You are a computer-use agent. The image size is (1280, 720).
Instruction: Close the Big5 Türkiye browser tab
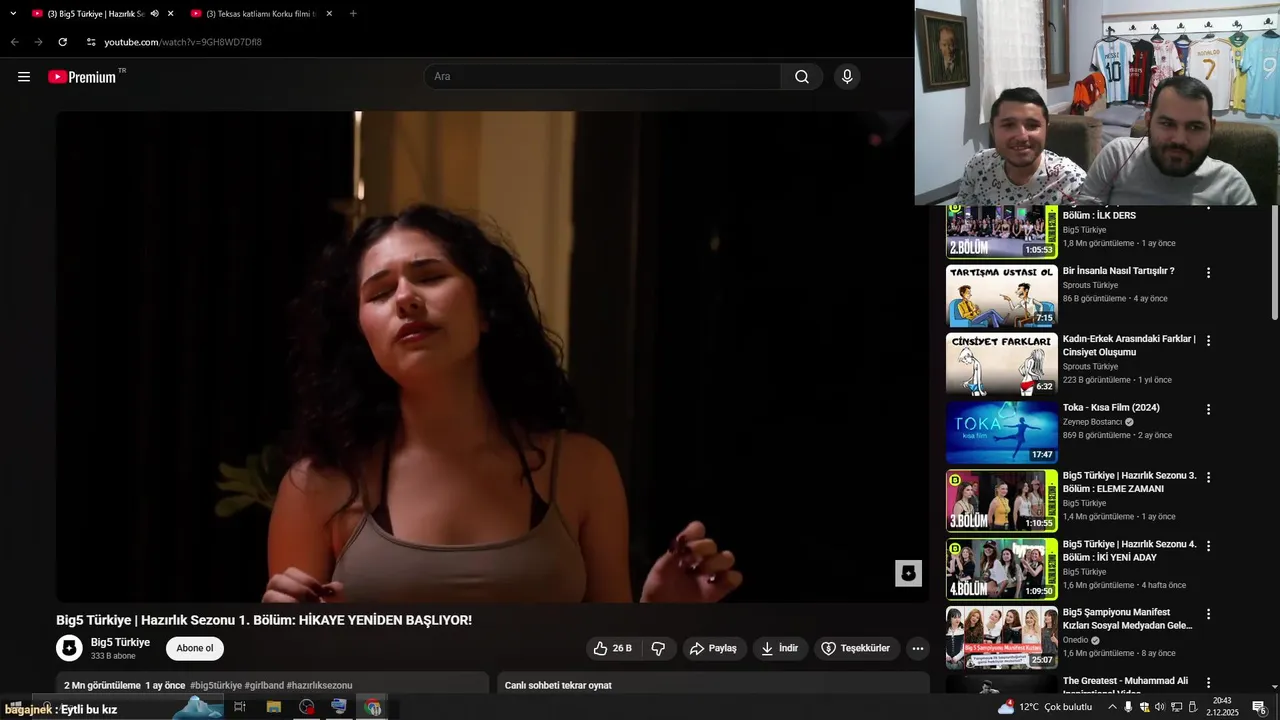click(171, 13)
